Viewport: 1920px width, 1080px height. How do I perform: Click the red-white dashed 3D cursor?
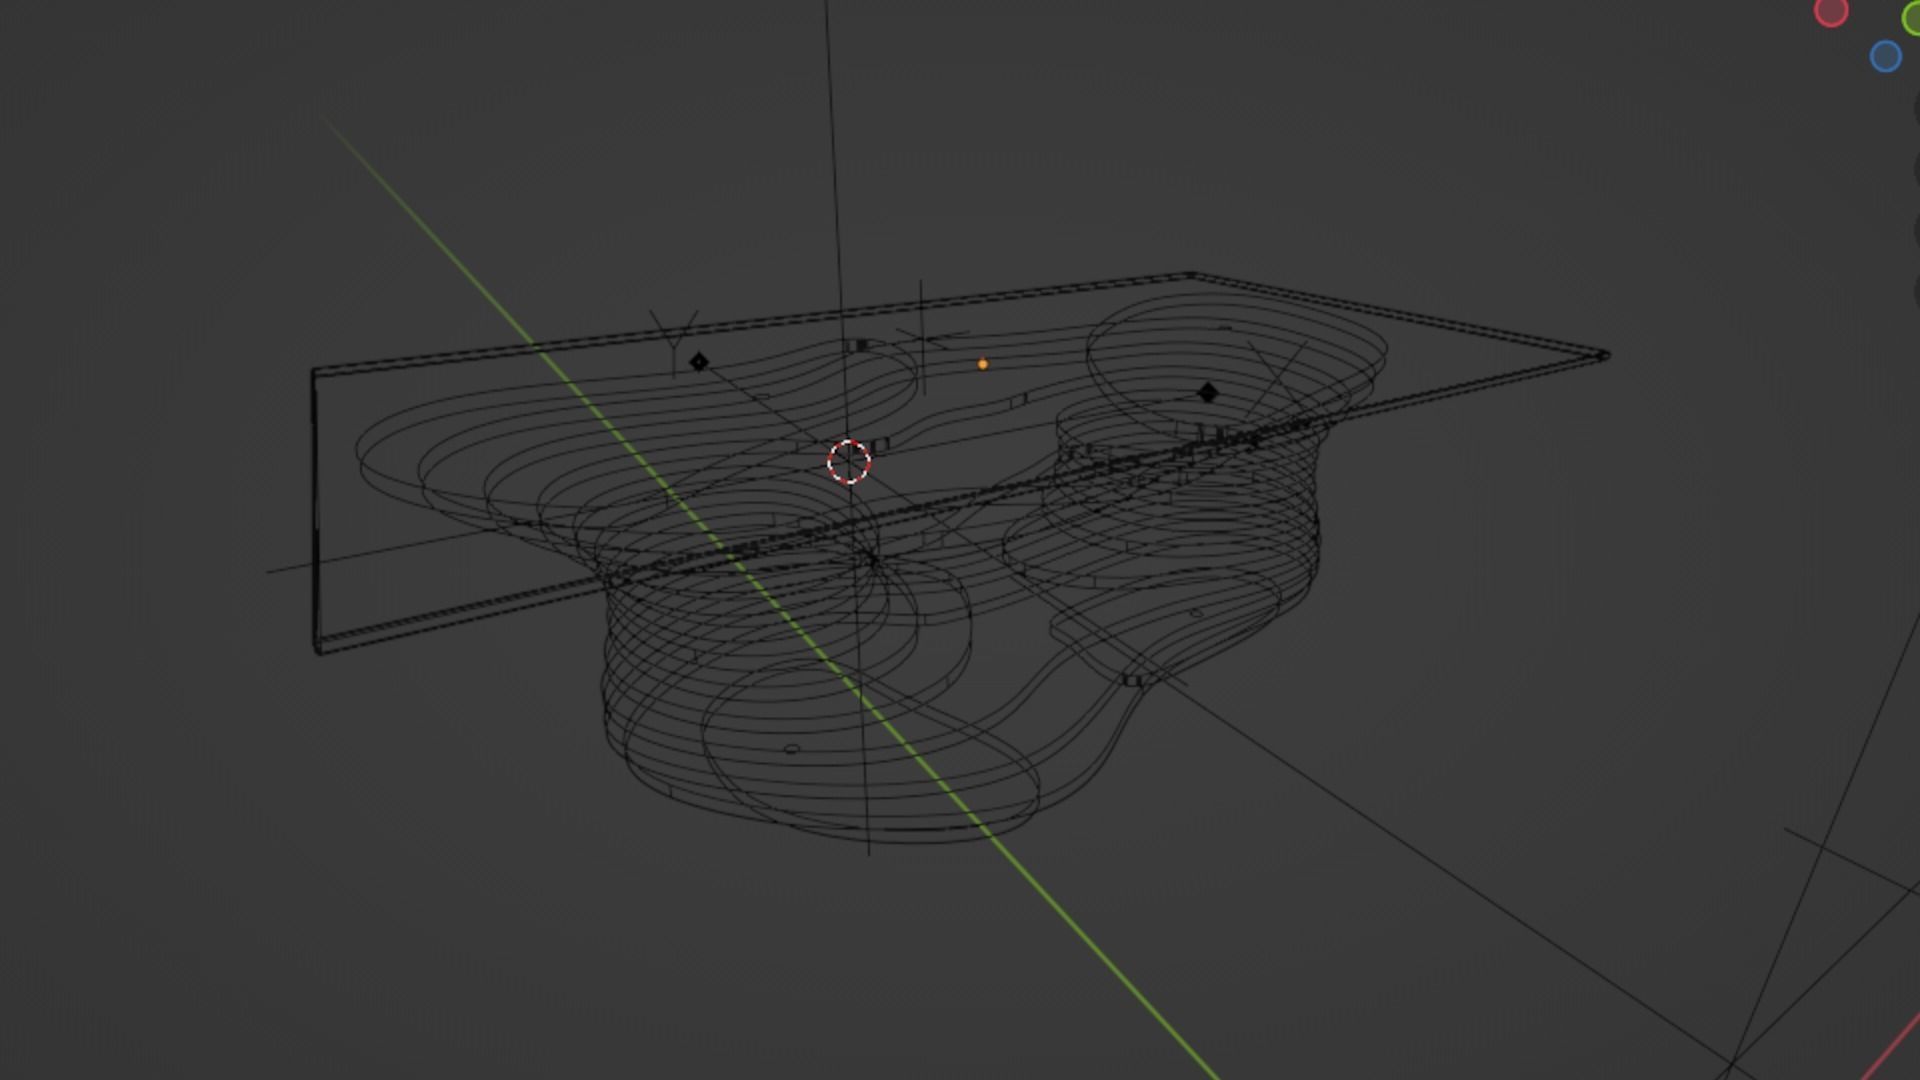click(849, 462)
